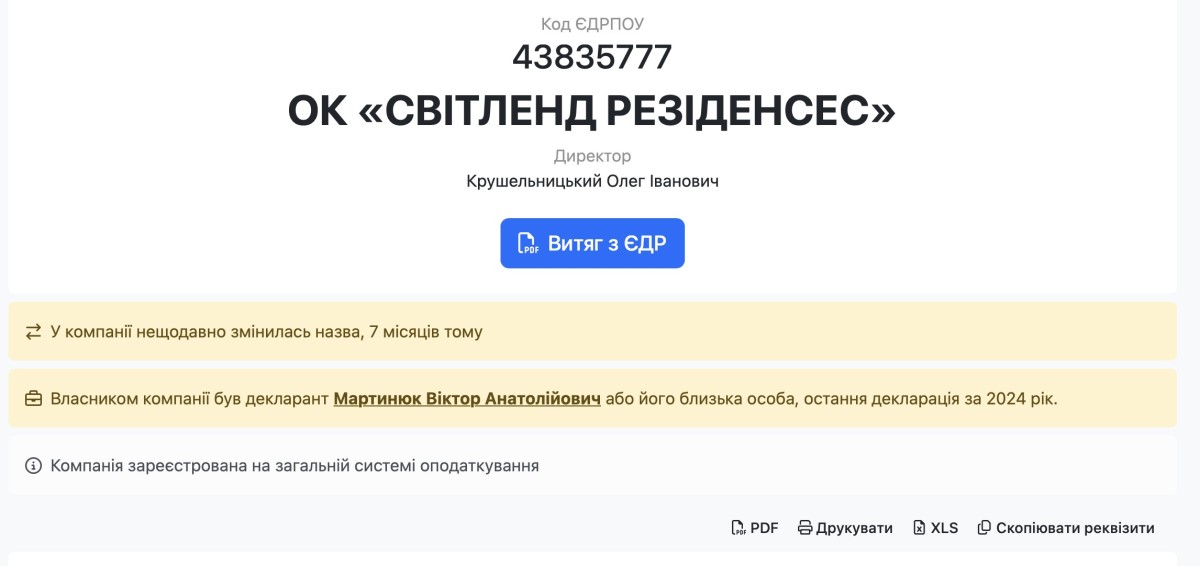Open the Мартинюк Віктор Анатолійович declarant link
1200x566 pixels.
click(x=467, y=399)
